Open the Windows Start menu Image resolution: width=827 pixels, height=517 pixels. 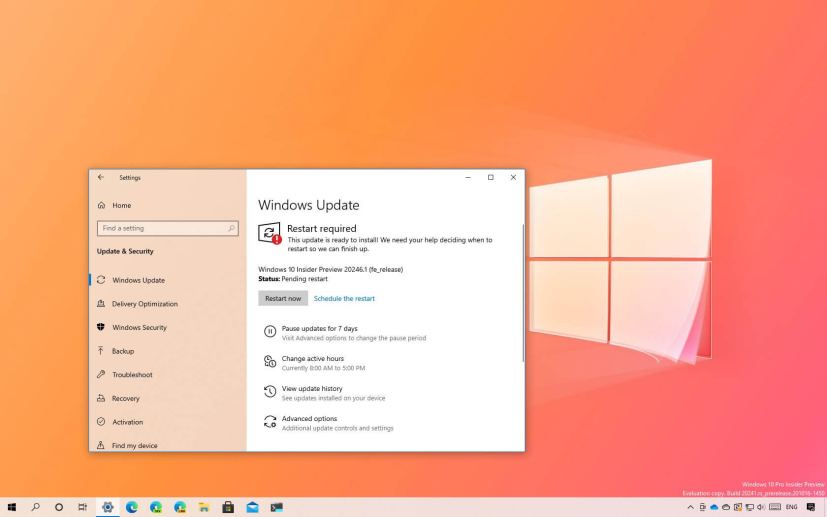click(x=12, y=507)
